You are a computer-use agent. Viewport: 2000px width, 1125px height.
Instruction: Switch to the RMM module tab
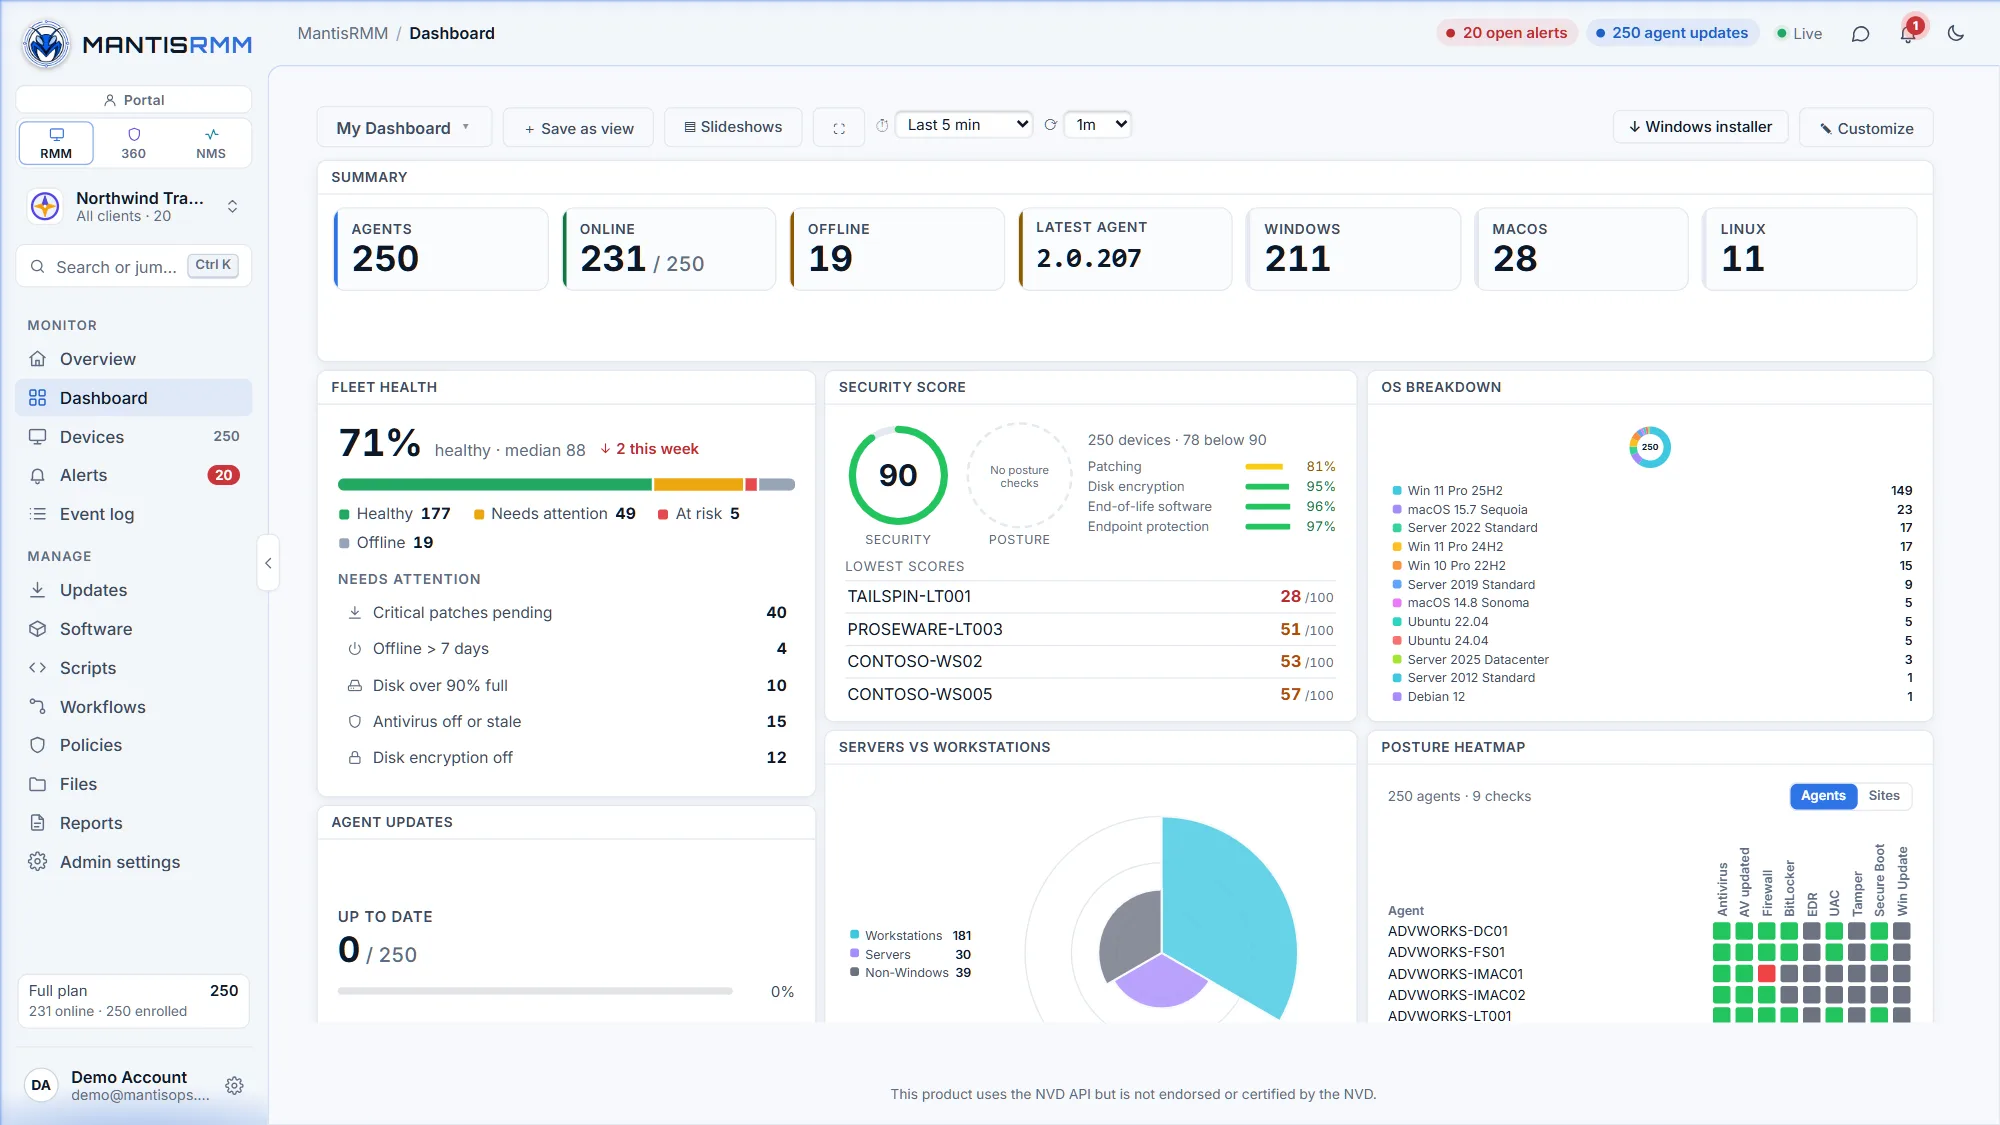[x=56, y=143]
